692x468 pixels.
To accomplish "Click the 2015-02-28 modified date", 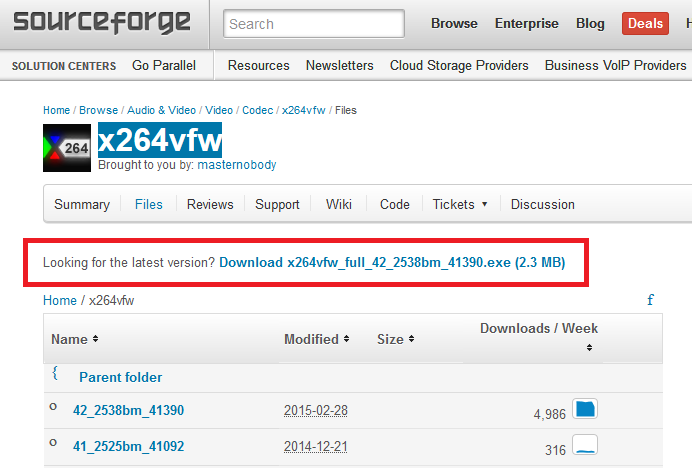I will [x=316, y=410].
